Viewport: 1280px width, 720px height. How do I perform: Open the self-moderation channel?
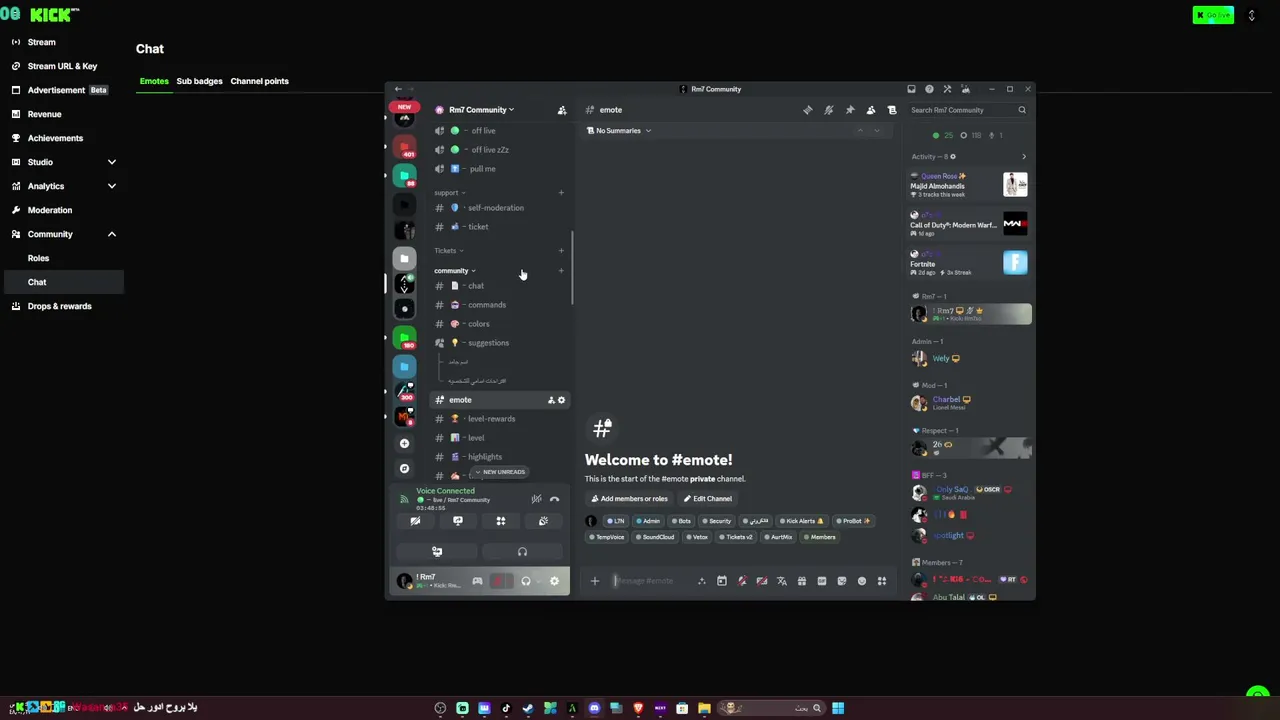coord(500,208)
